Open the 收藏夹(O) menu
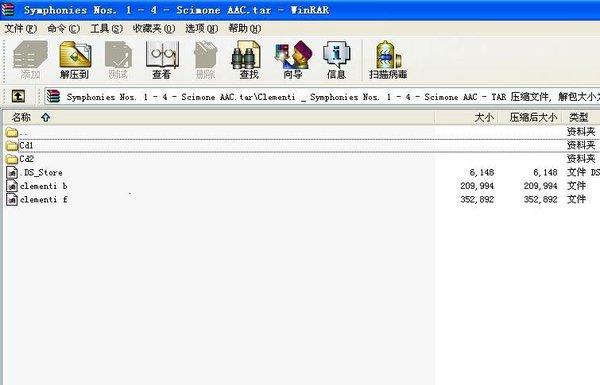This screenshot has width=600, height=385. coord(154,28)
